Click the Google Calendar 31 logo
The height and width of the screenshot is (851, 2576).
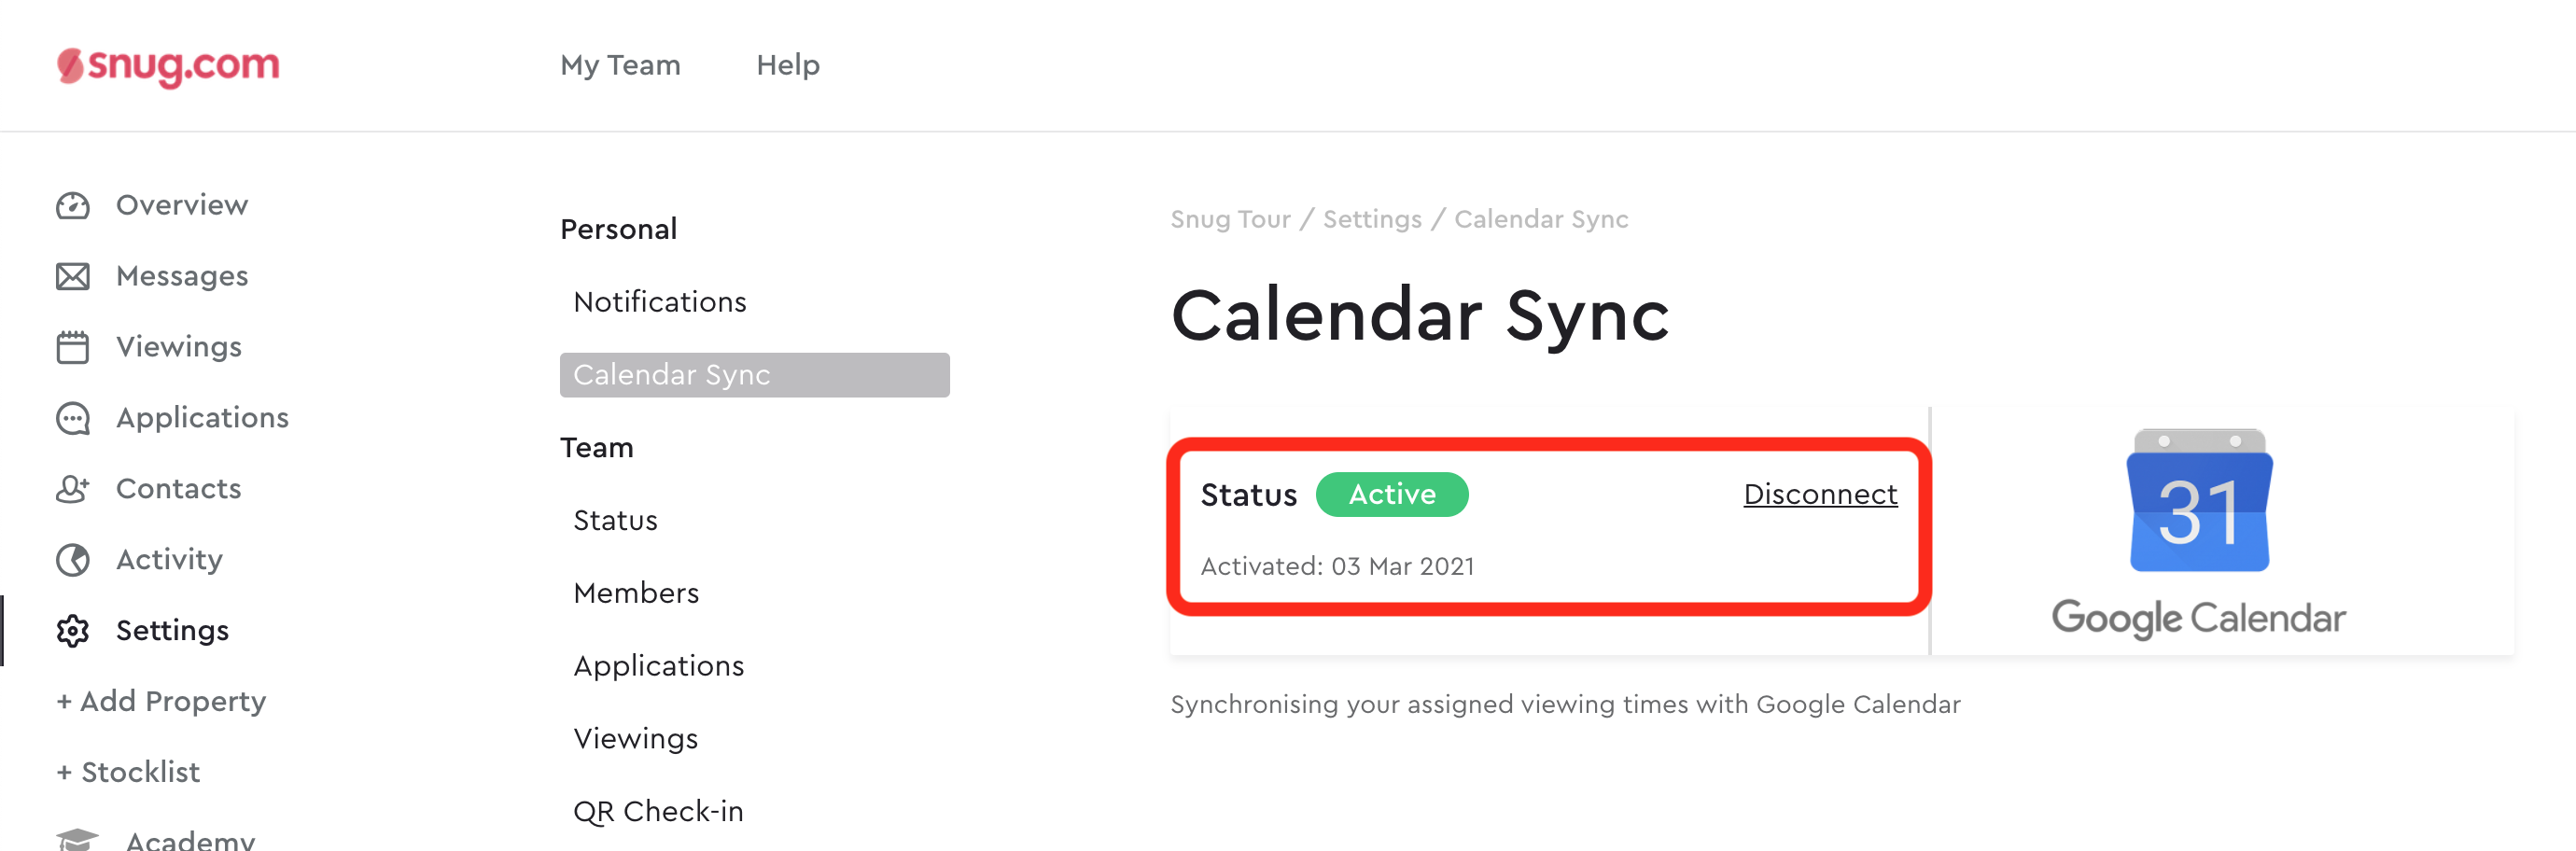pos(2199,500)
